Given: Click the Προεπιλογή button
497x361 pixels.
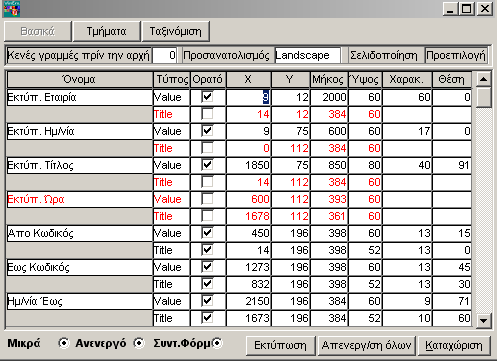Looking at the screenshot, I should (x=456, y=55).
